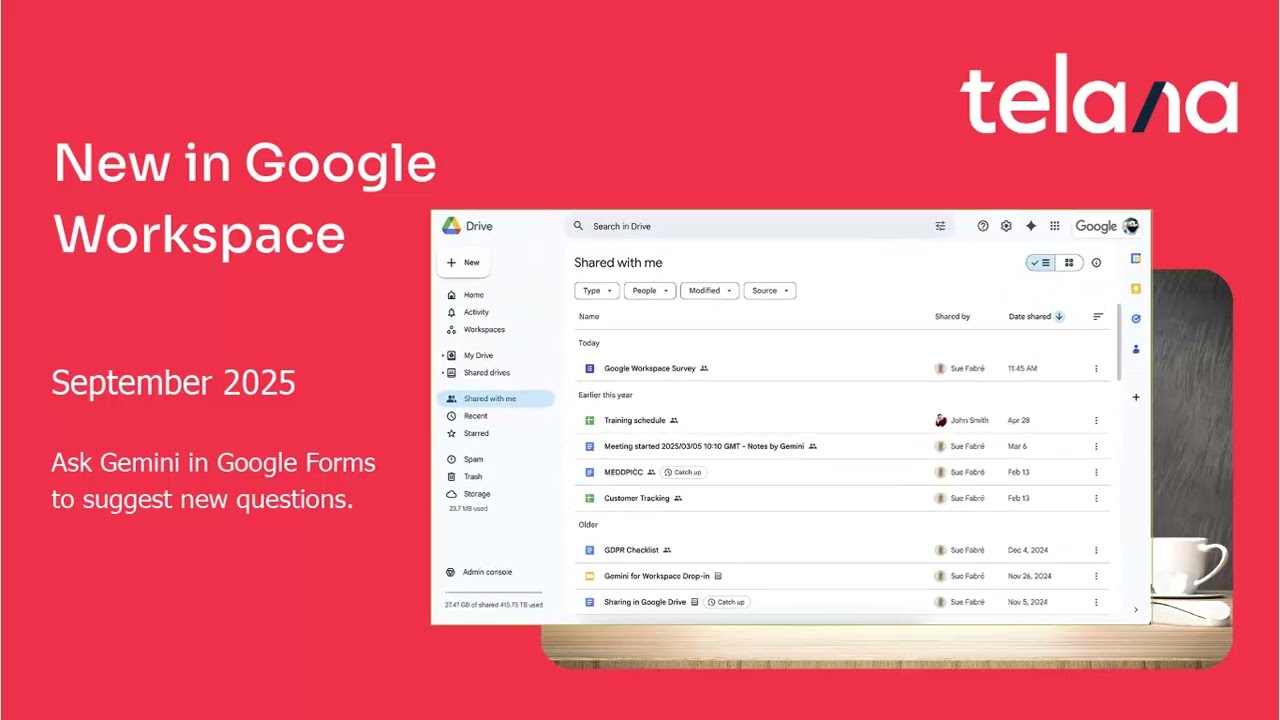Open Keep in the side panel
Screen dimensions: 1280x720
1136,288
